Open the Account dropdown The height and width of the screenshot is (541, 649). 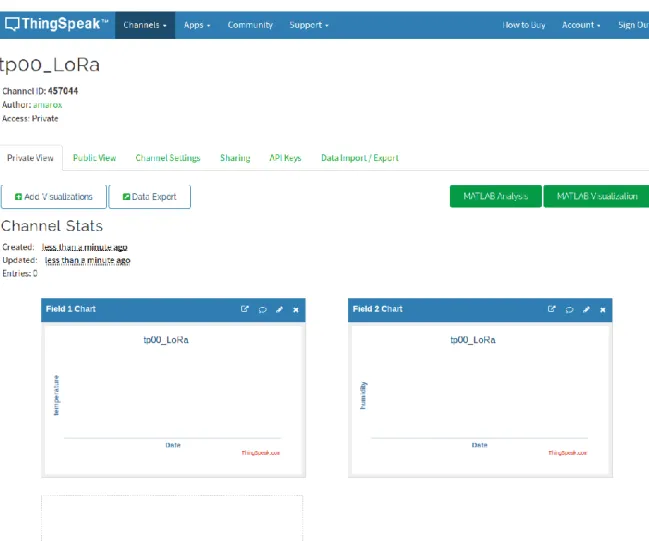(581, 25)
